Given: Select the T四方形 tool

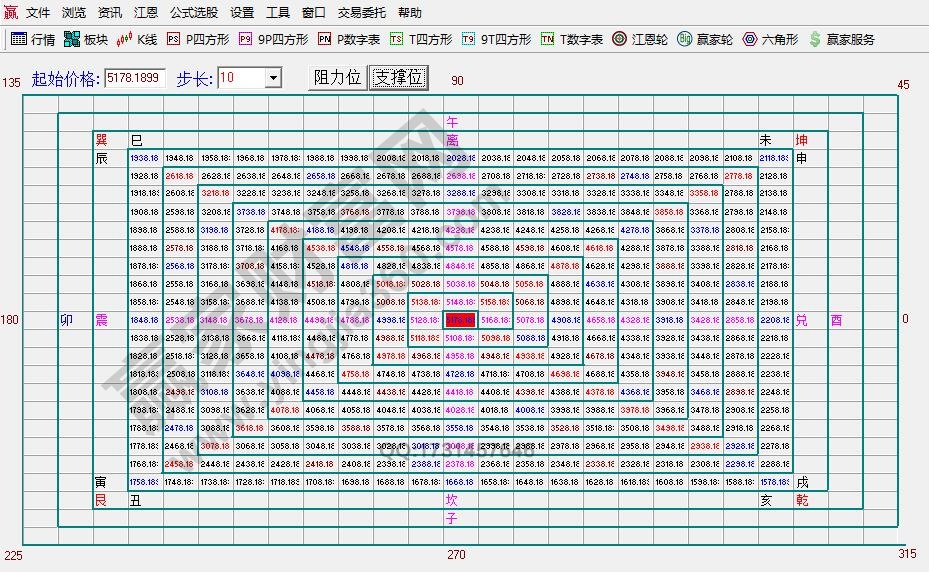Looking at the screenshot, I should [420, 40].
